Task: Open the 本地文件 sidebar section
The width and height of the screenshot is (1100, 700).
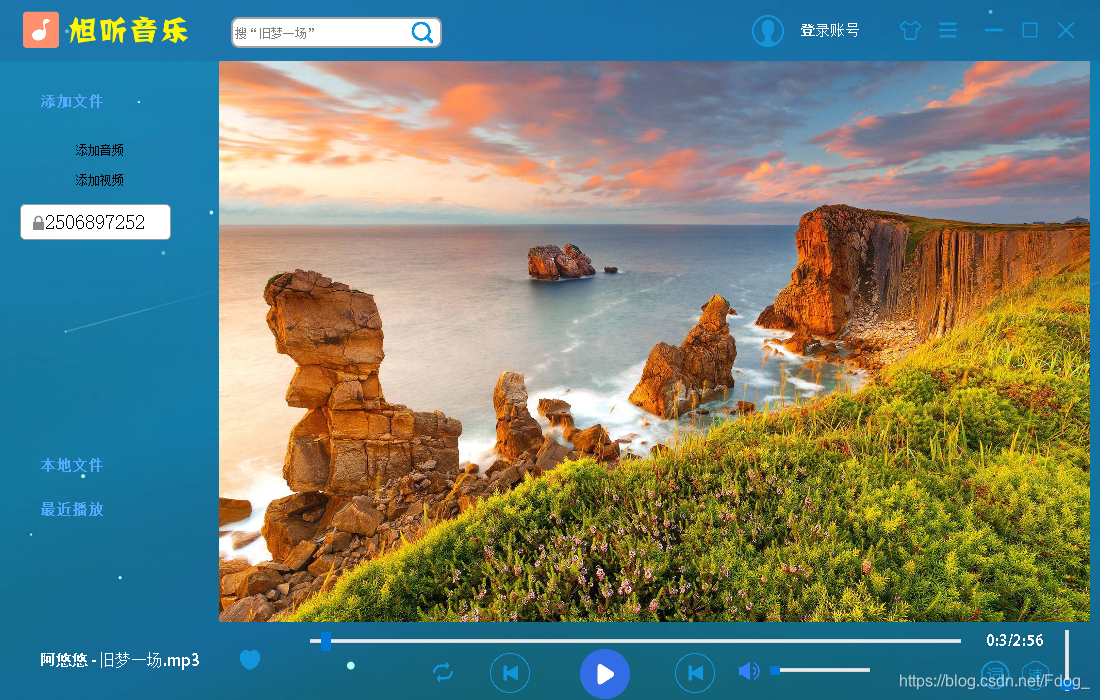Action: [x=72, y=466]
